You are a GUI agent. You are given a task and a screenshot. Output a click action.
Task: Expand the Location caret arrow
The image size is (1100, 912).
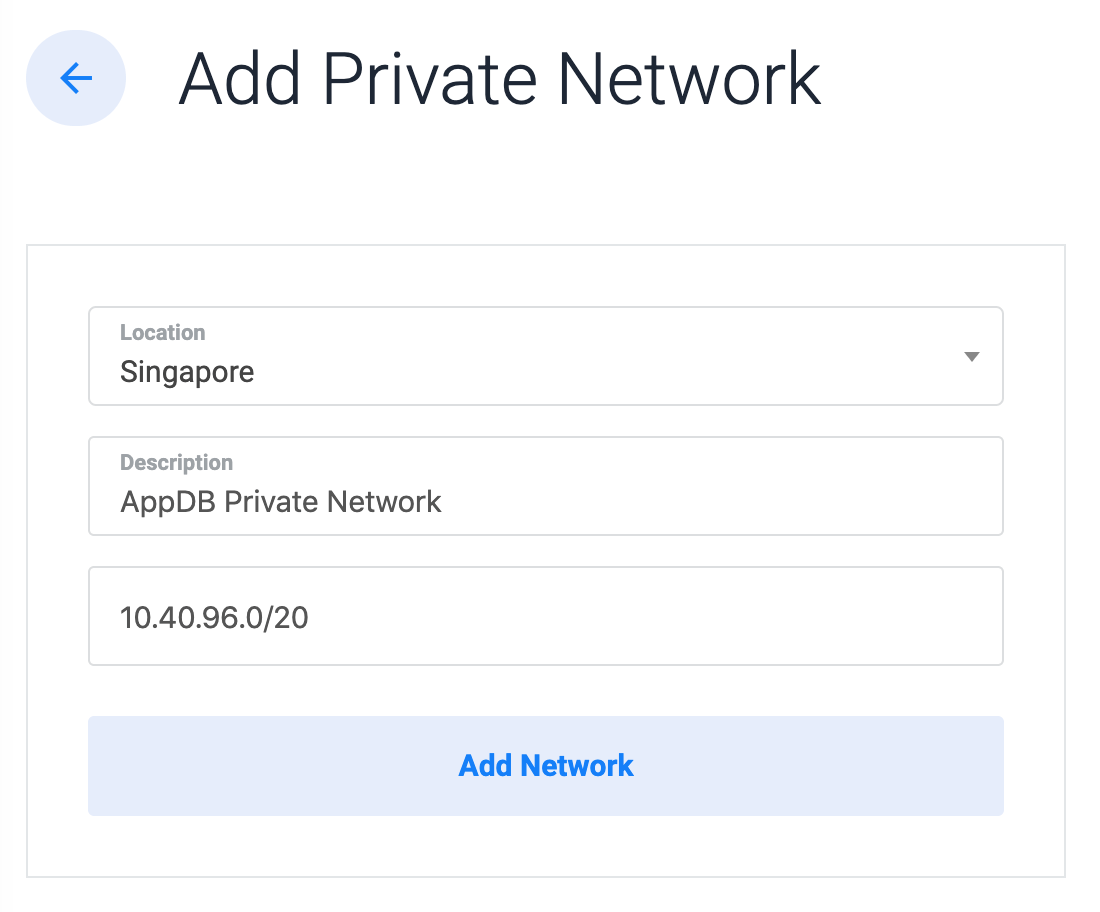(971, 356)
